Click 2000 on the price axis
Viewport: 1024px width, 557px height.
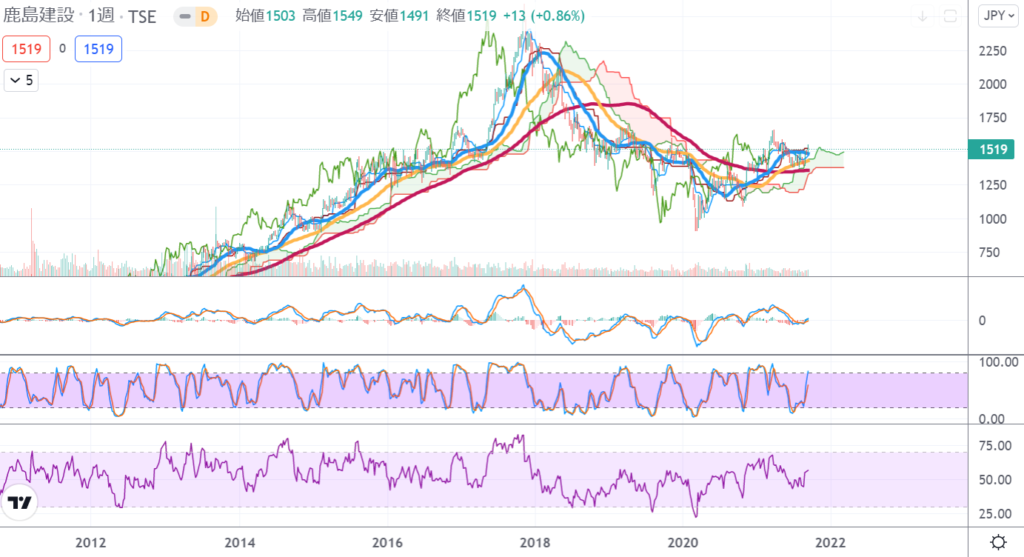993,84
